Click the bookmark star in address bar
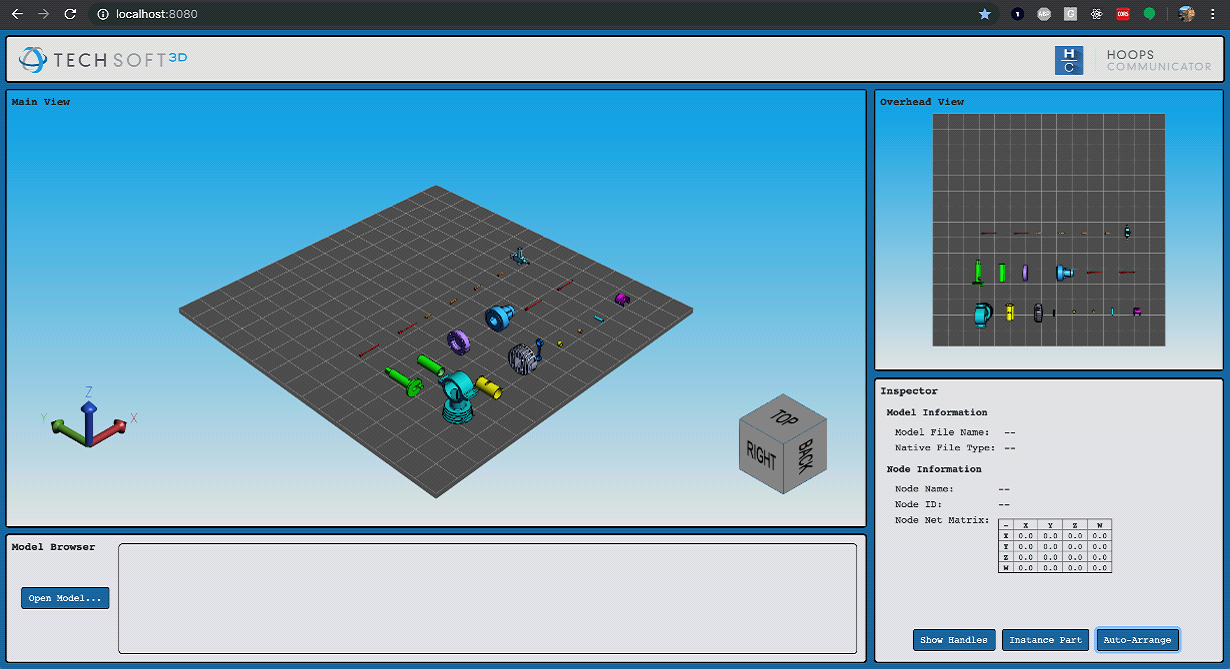1230x669 pixels. click(x=985, y=14)
